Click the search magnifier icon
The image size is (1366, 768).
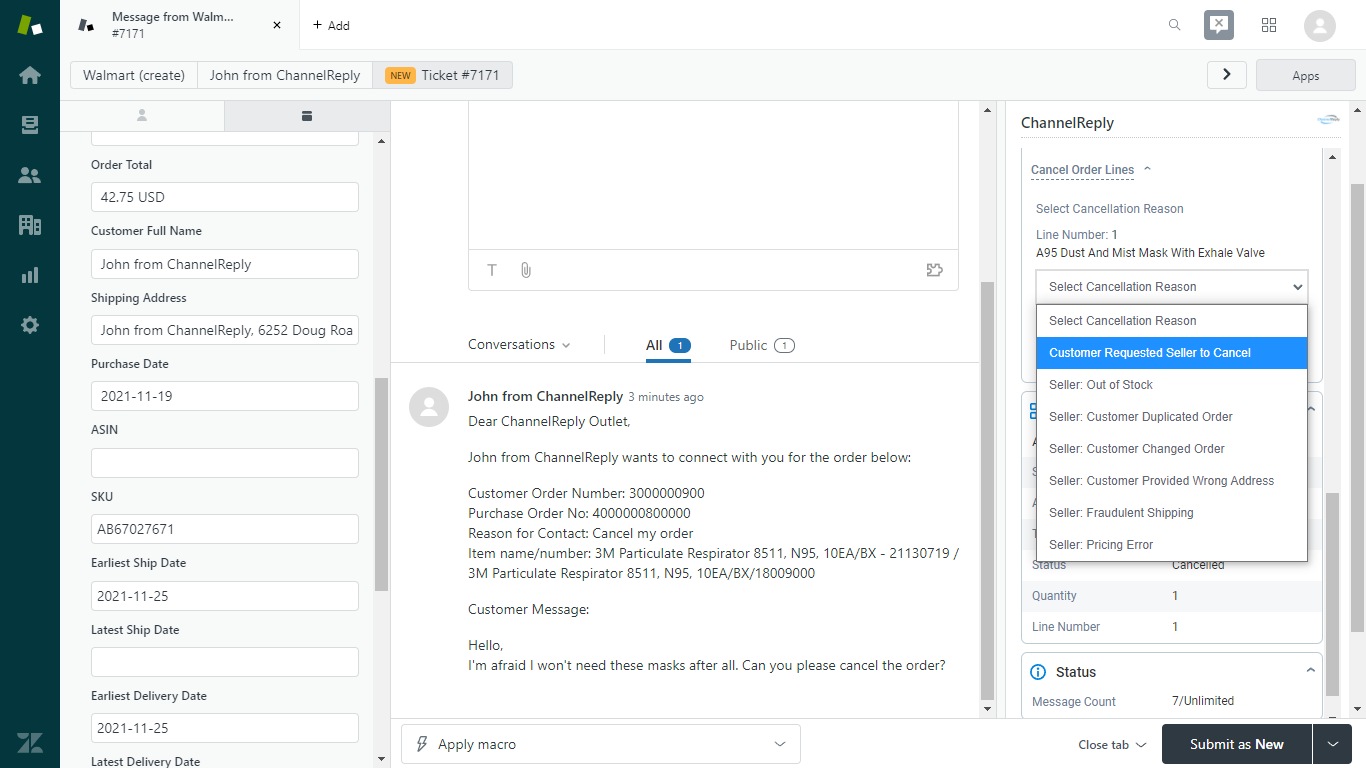point(1175,25)
